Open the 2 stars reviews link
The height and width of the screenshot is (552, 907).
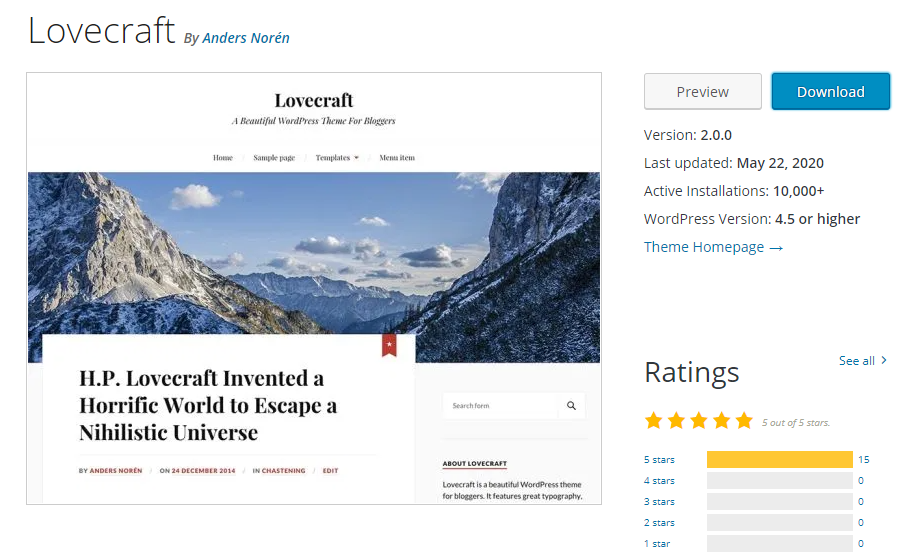(x=659, y=522)
